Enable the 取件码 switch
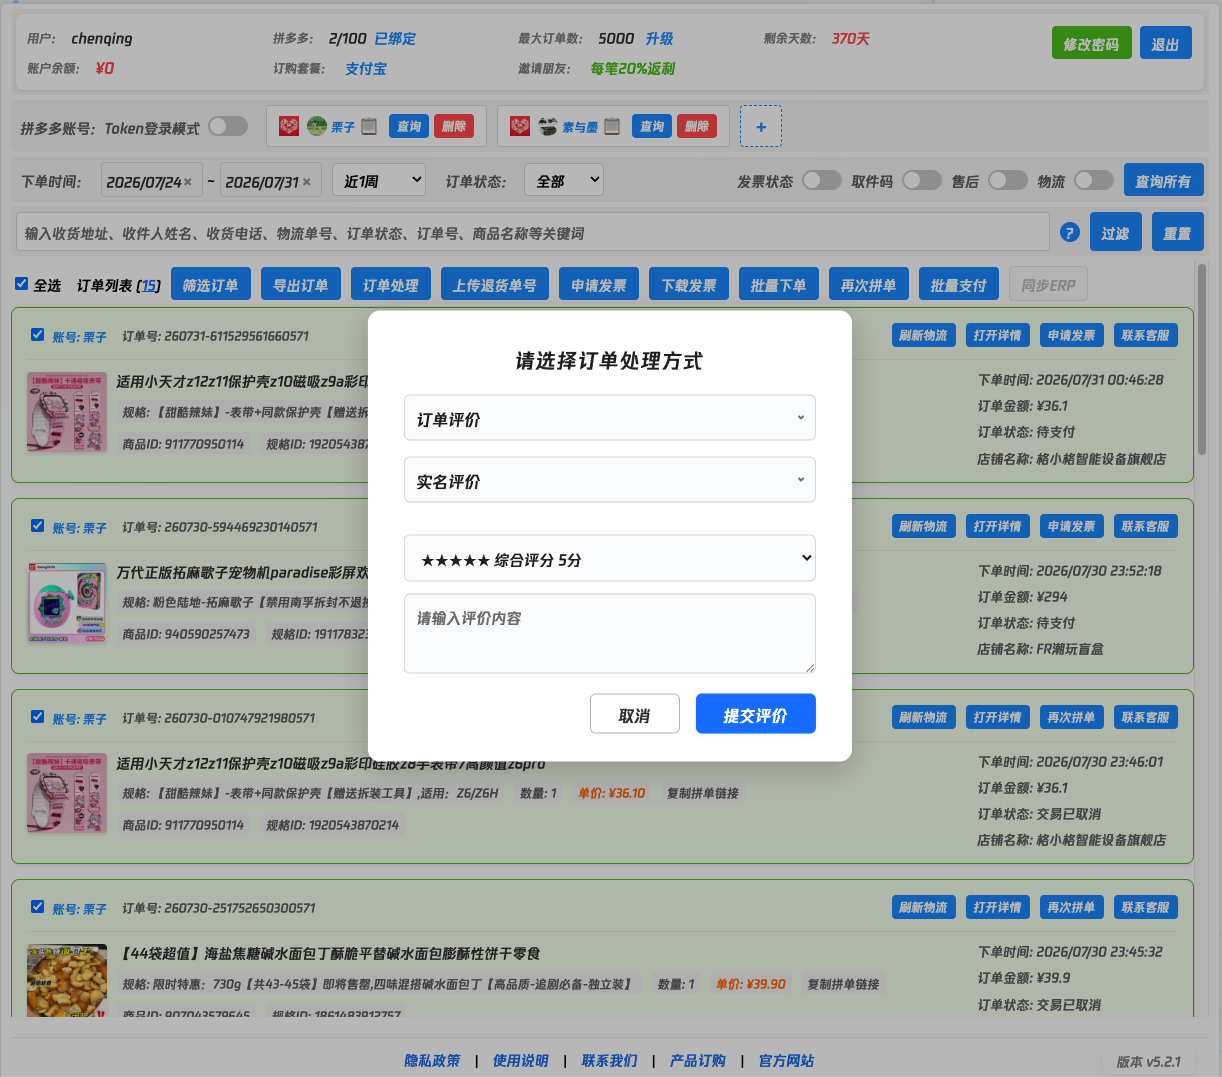1222x1077 pixels. pos(922,180)
